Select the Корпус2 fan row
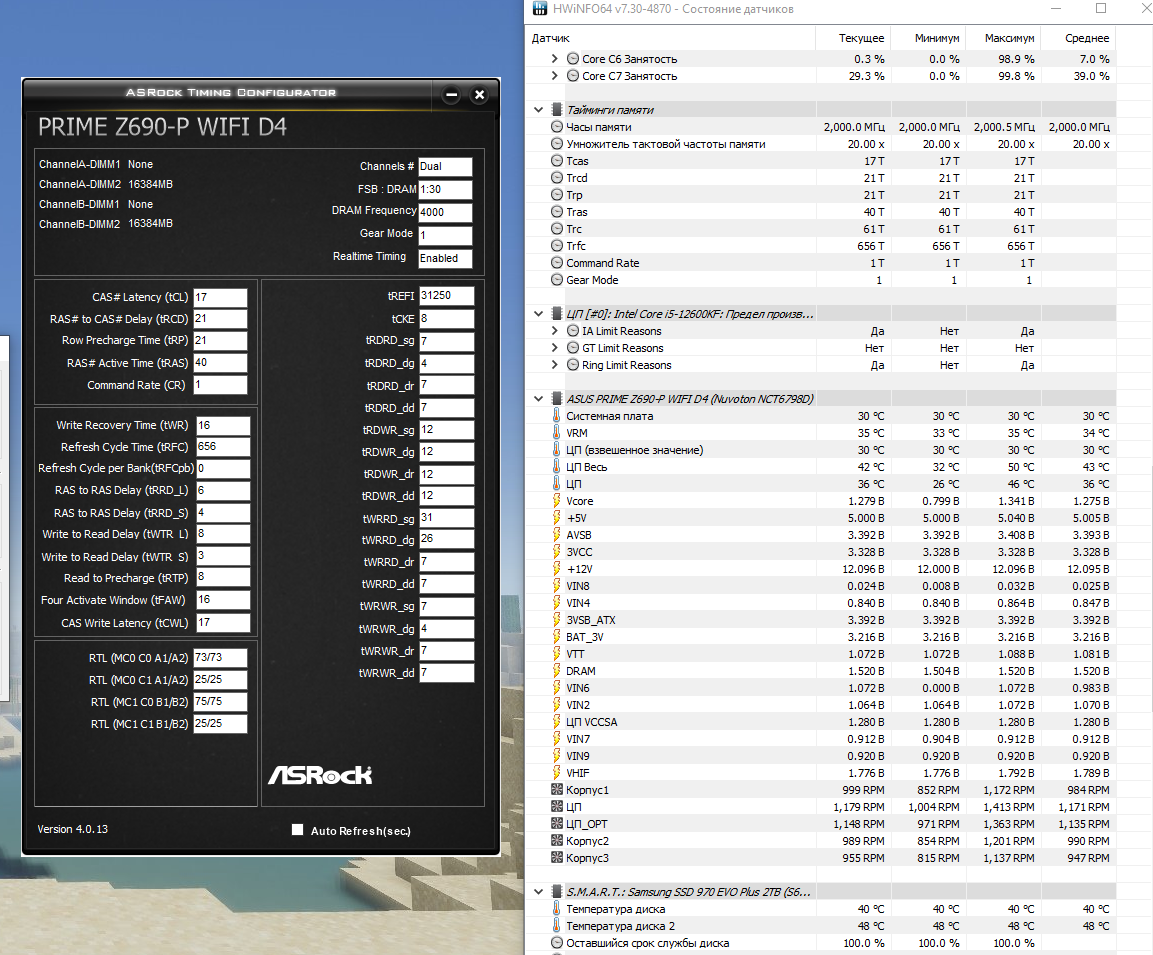The width and height of the screenshot is (1153, 955). 821,840
